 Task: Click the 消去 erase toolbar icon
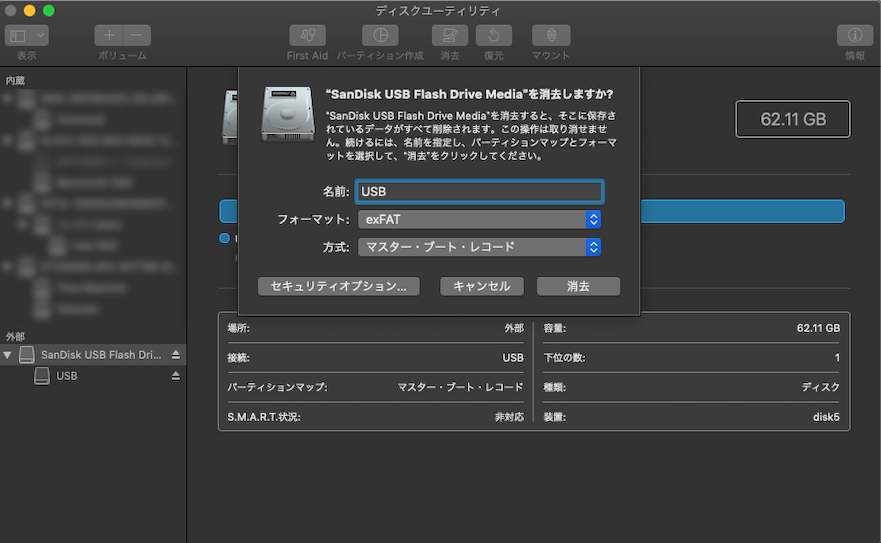[x=449, y=35]
